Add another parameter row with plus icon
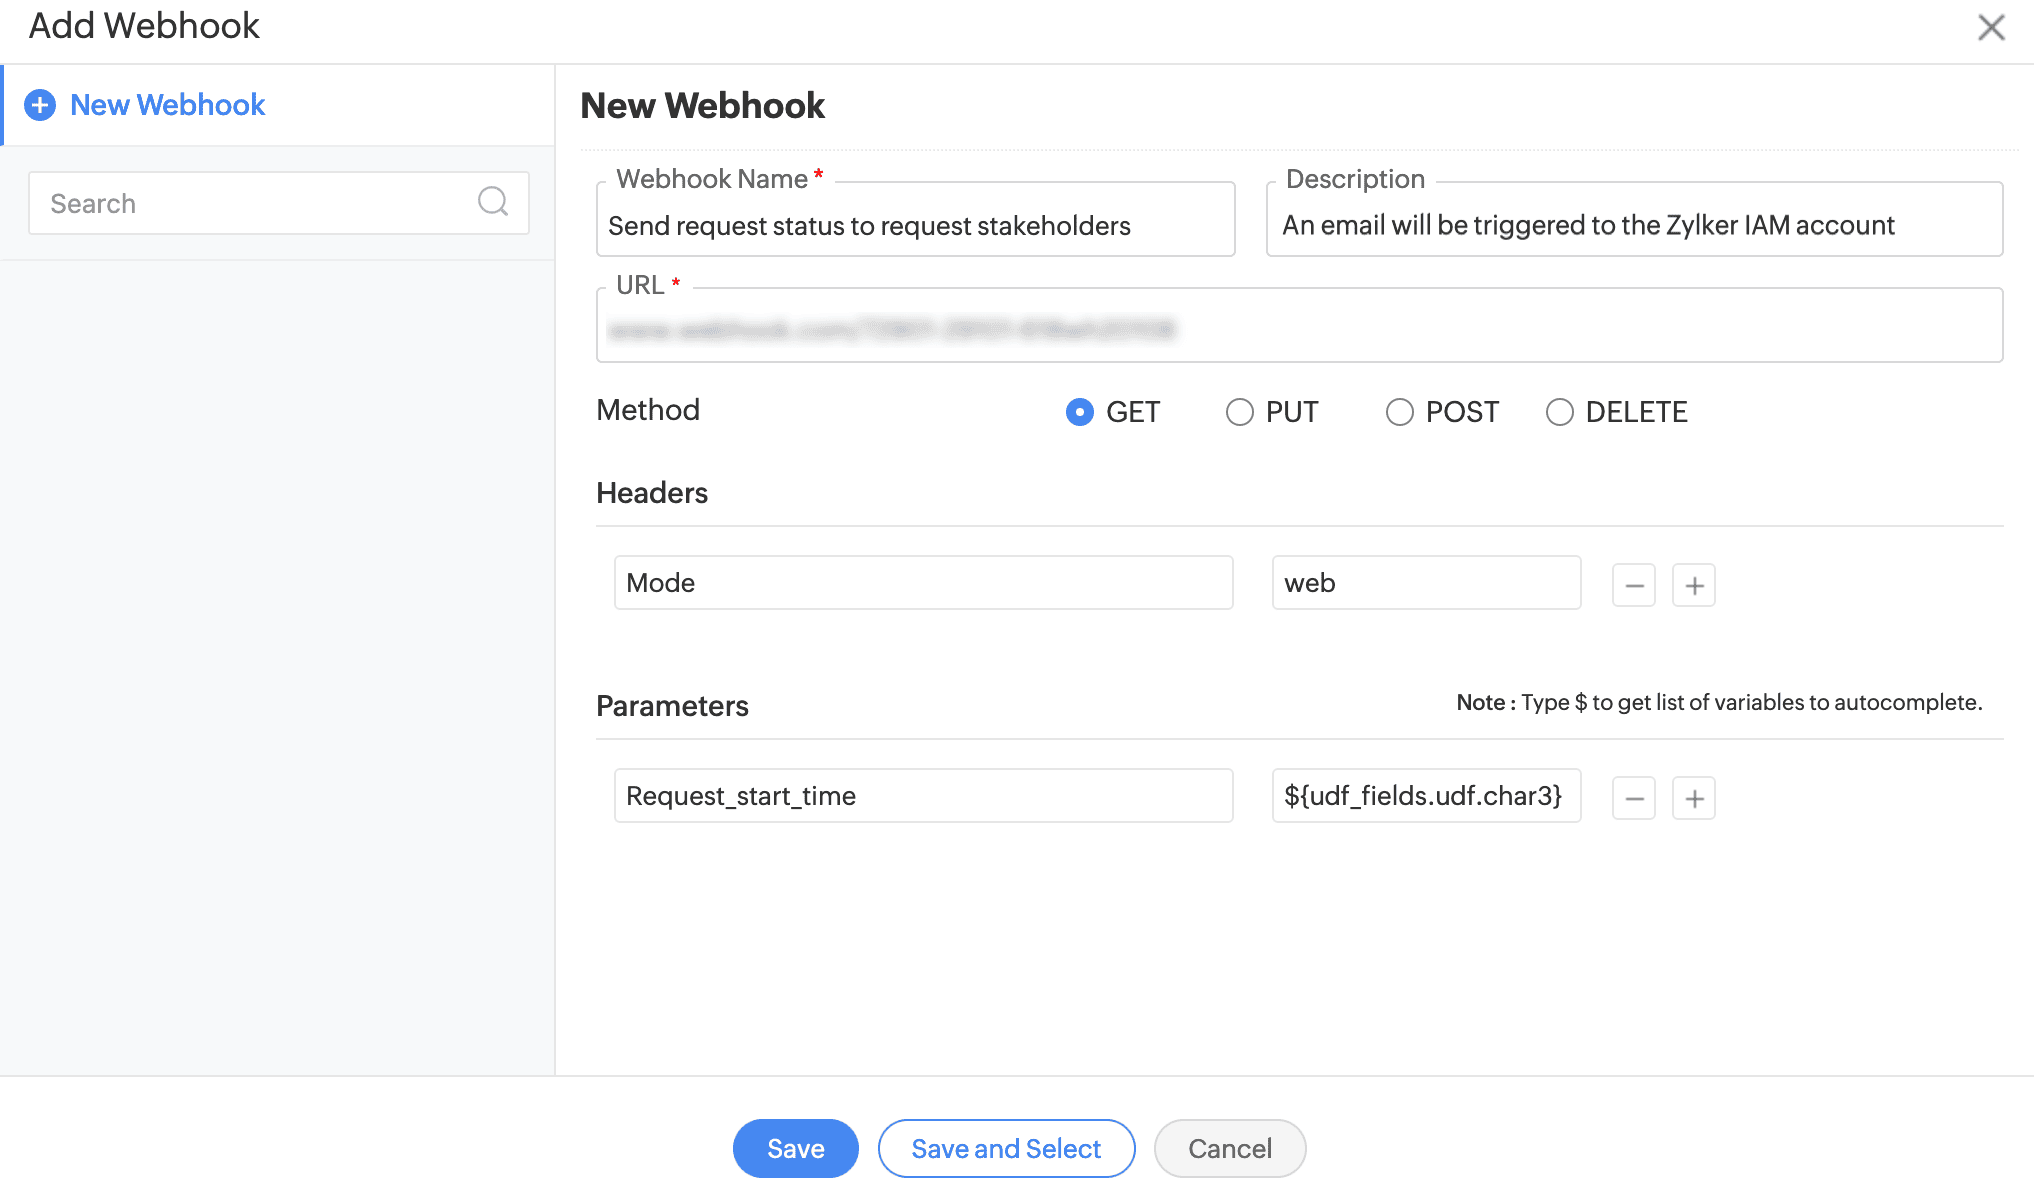Screen dimensions: 2034x1200 click(1694, 798)
